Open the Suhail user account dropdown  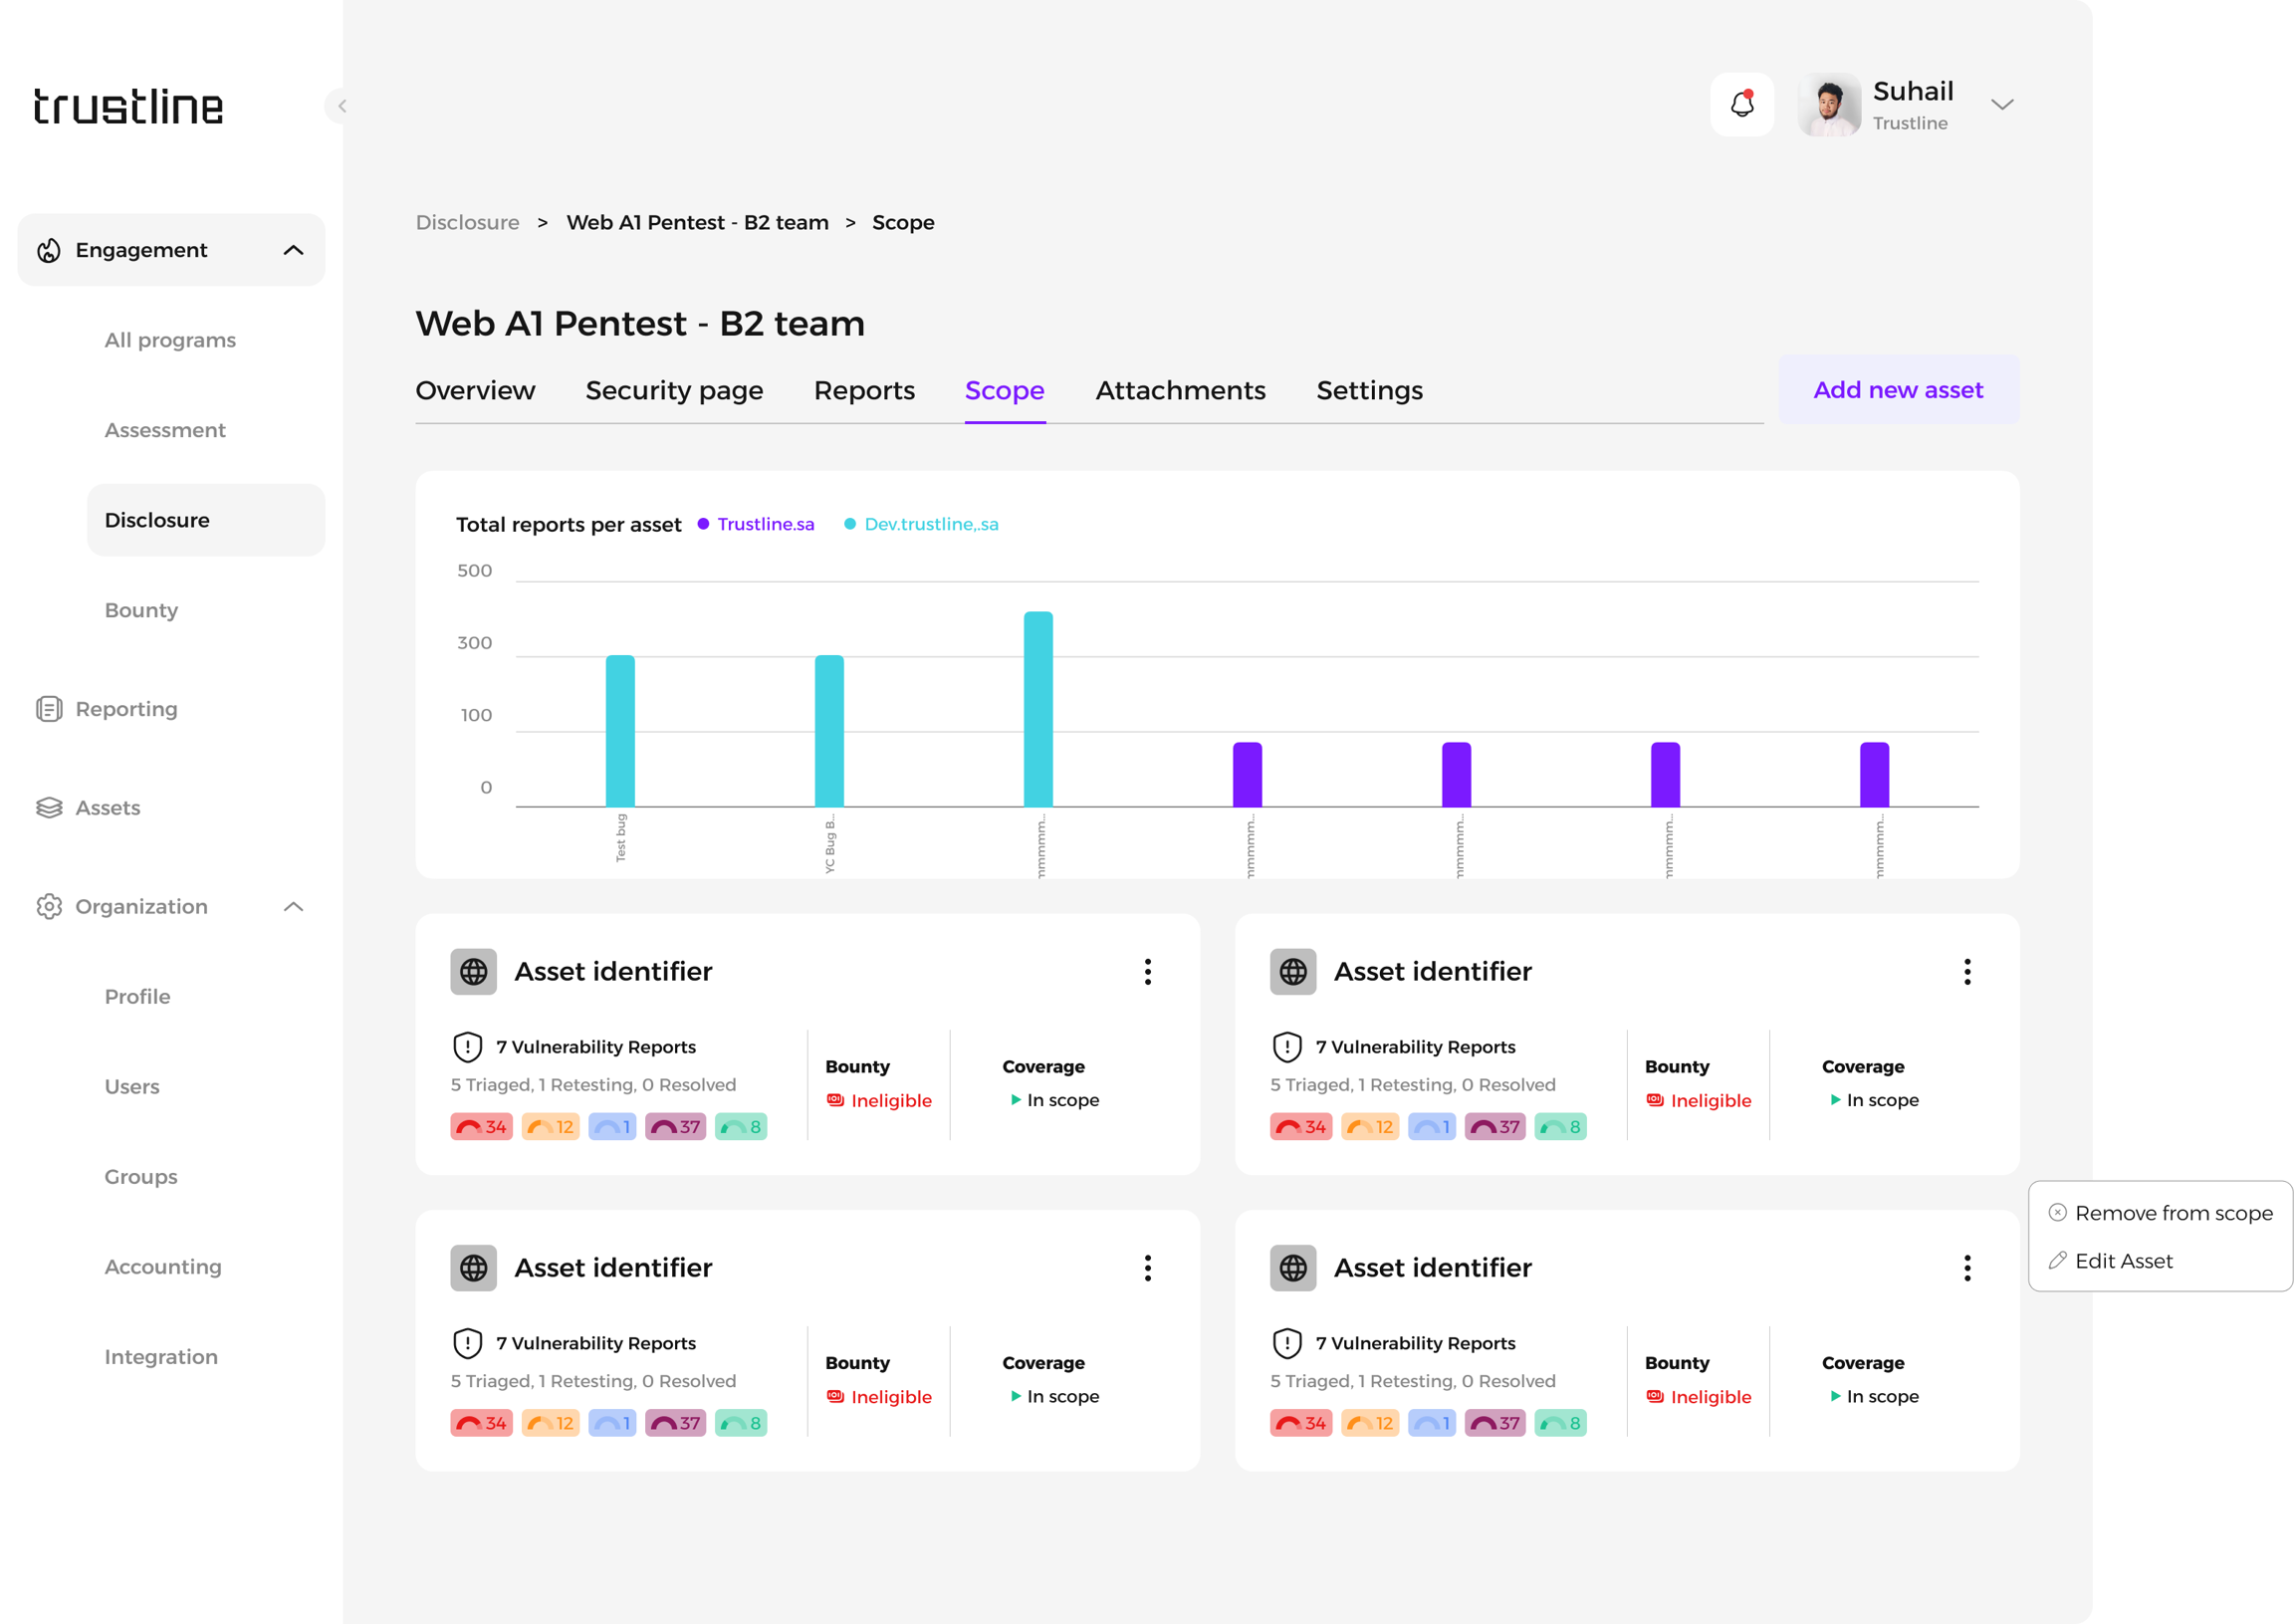click(2001, 104)
